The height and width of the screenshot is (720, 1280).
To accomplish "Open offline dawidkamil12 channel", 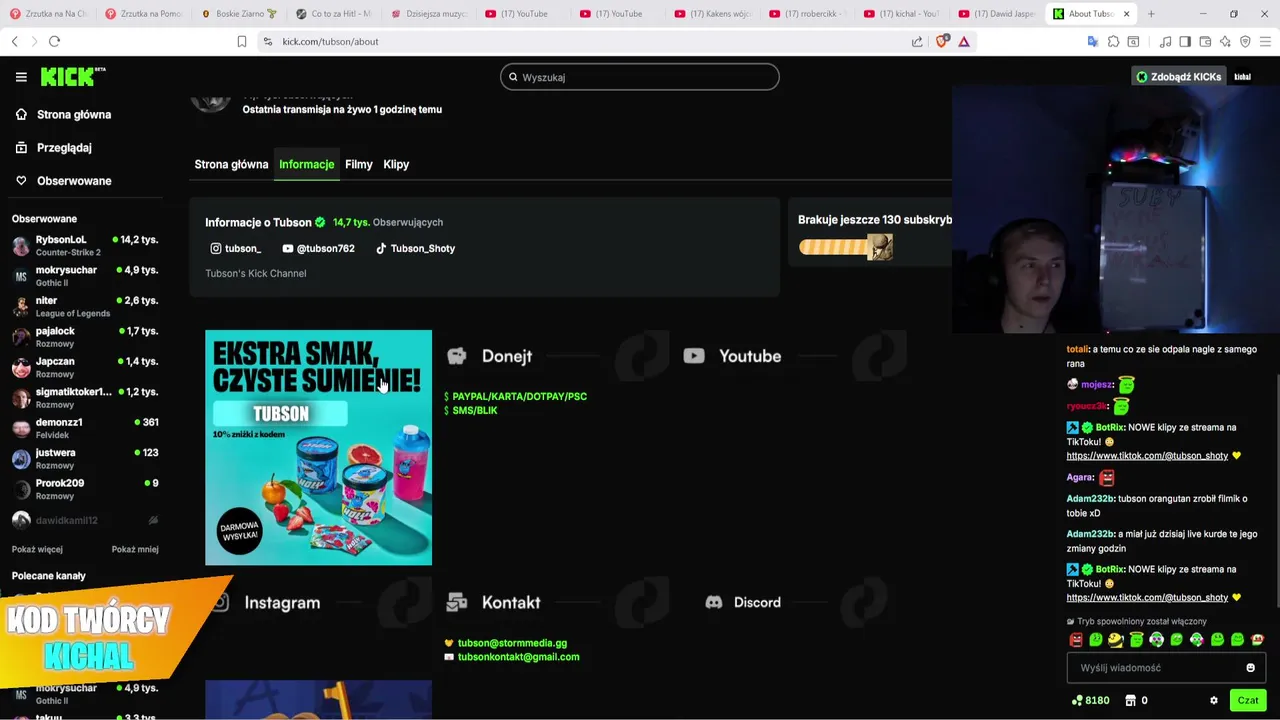I will (85, 520).
